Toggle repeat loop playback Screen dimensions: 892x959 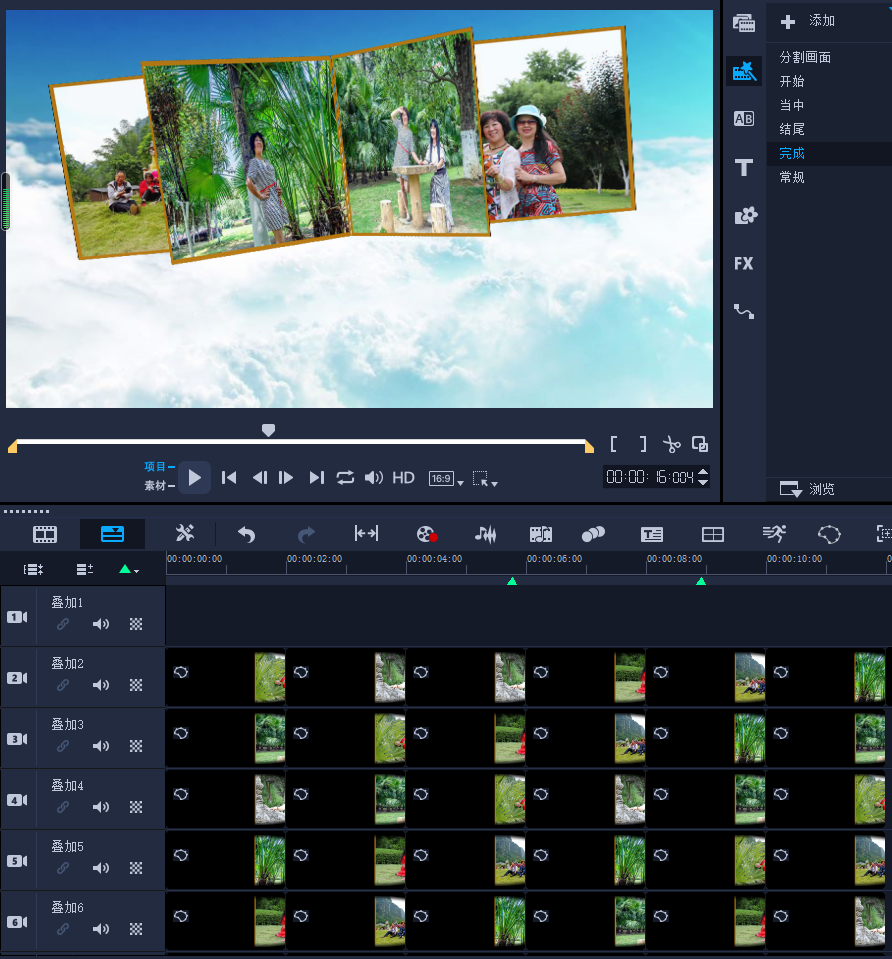[345, 478]
